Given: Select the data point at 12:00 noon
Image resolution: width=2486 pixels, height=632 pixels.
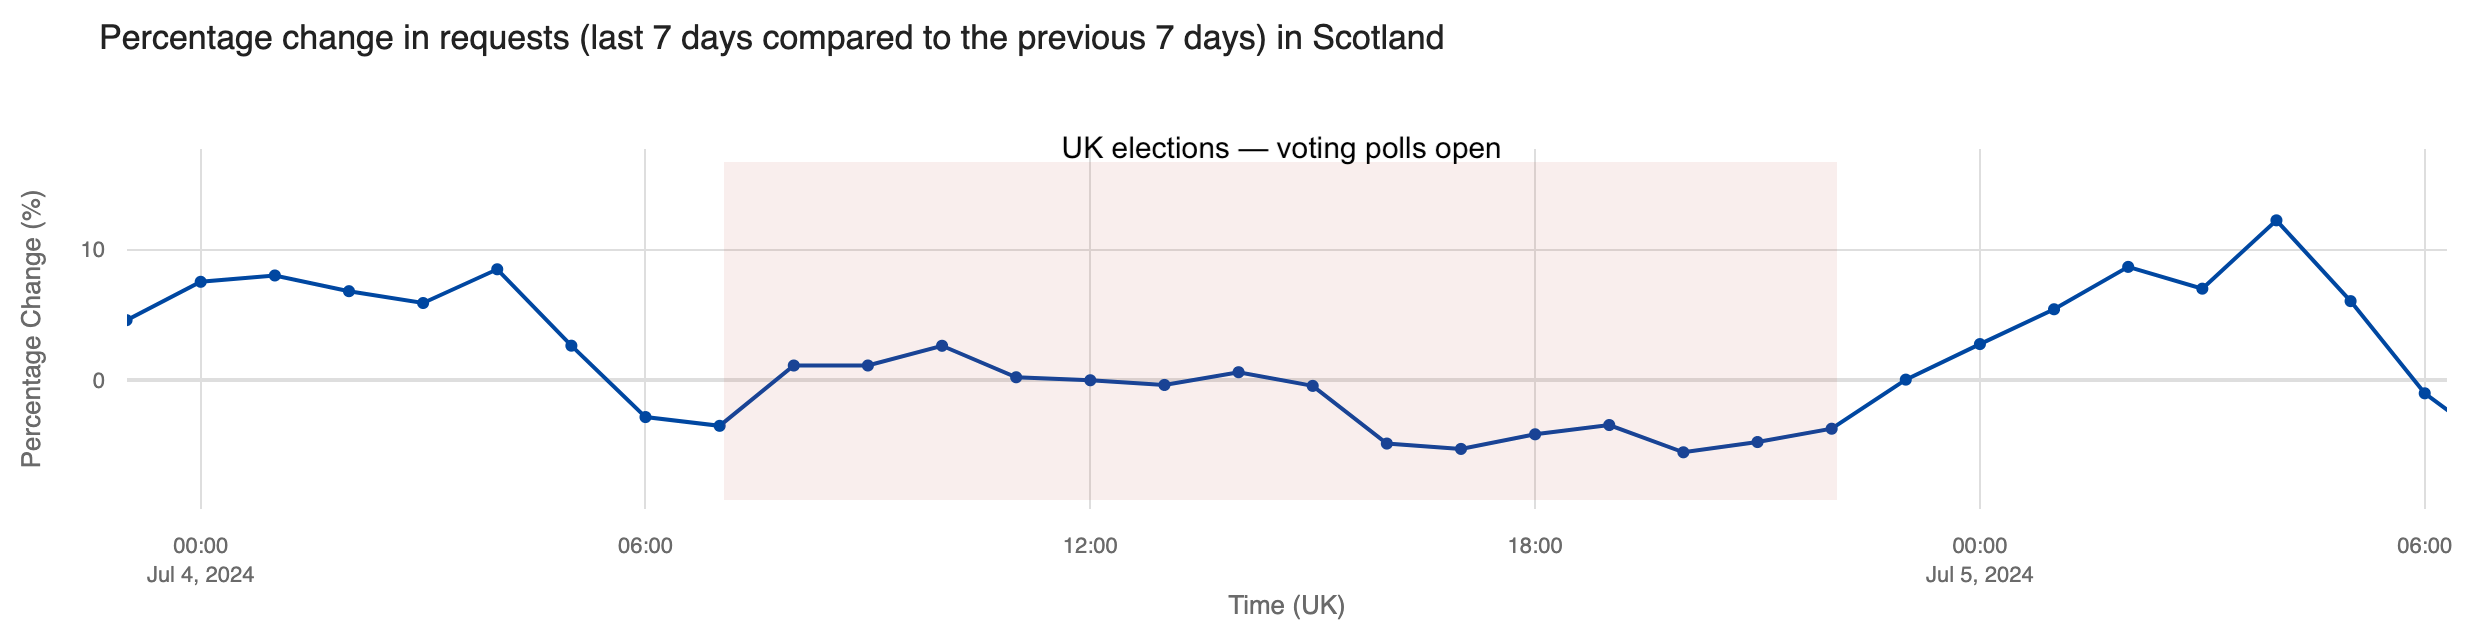Looking at the screenshot, I should [1090, 380].
